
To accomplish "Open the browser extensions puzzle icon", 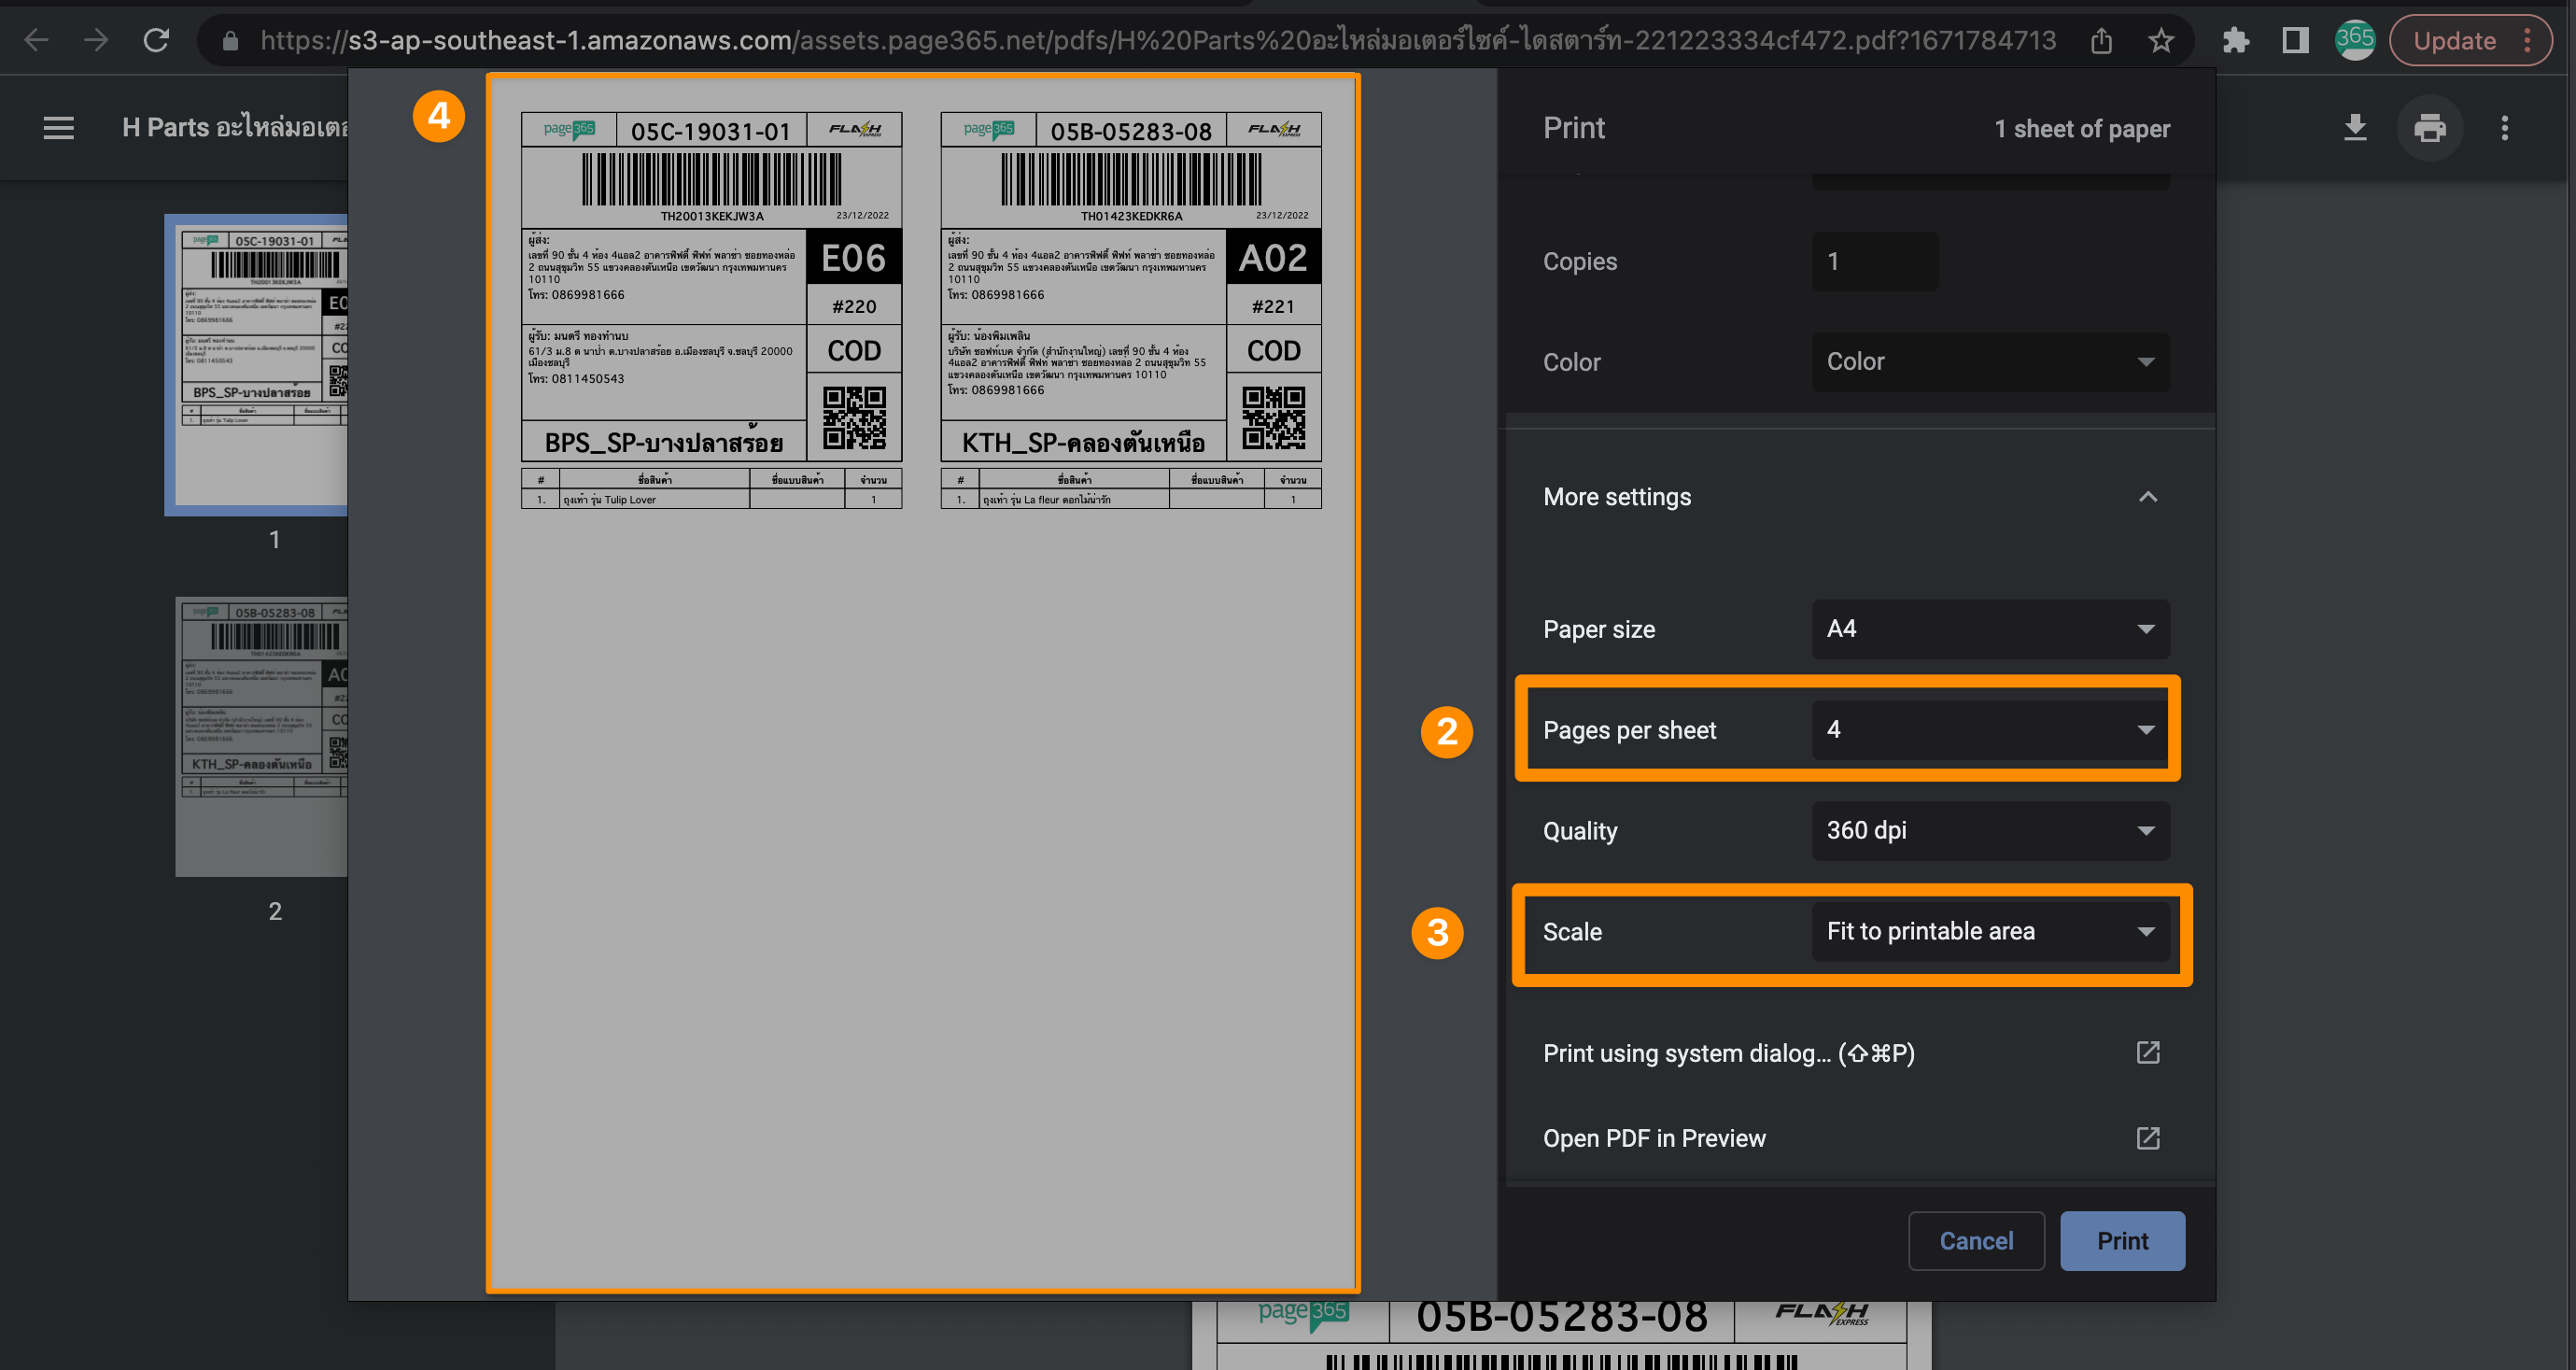I will coord(2235,41).
